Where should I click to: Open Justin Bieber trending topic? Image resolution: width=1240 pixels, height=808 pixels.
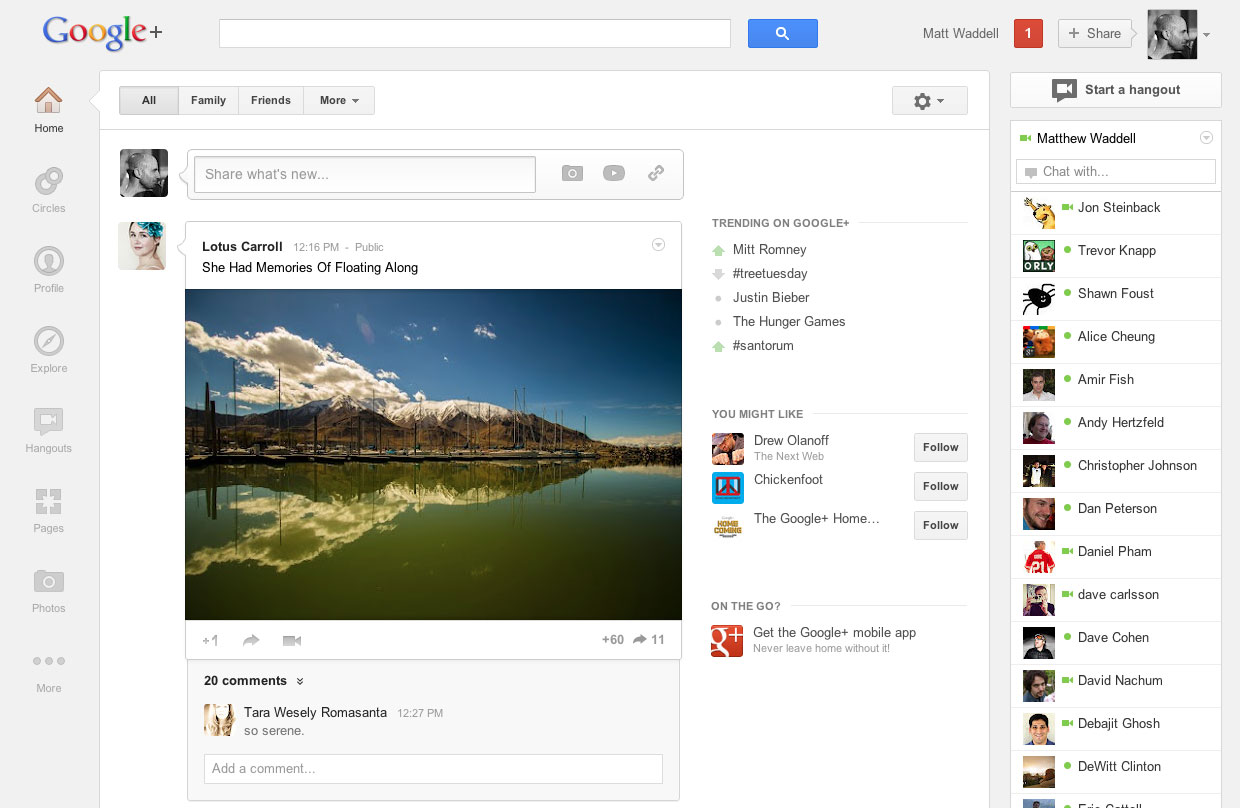[x=771, y=298]
